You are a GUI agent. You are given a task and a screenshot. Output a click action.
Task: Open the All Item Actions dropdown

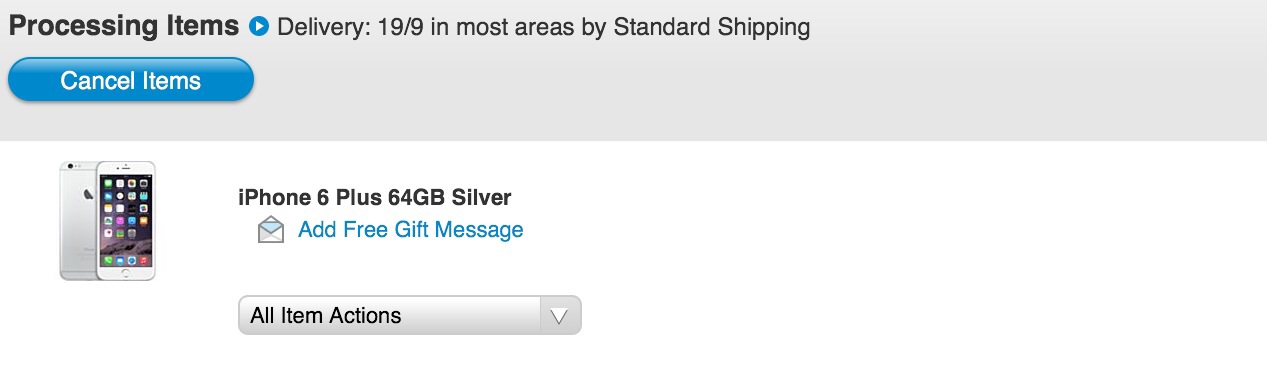409,315
